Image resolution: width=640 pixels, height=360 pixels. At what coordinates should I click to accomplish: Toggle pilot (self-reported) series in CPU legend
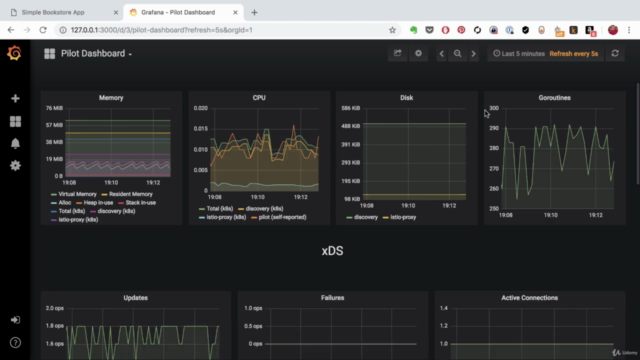282,217
